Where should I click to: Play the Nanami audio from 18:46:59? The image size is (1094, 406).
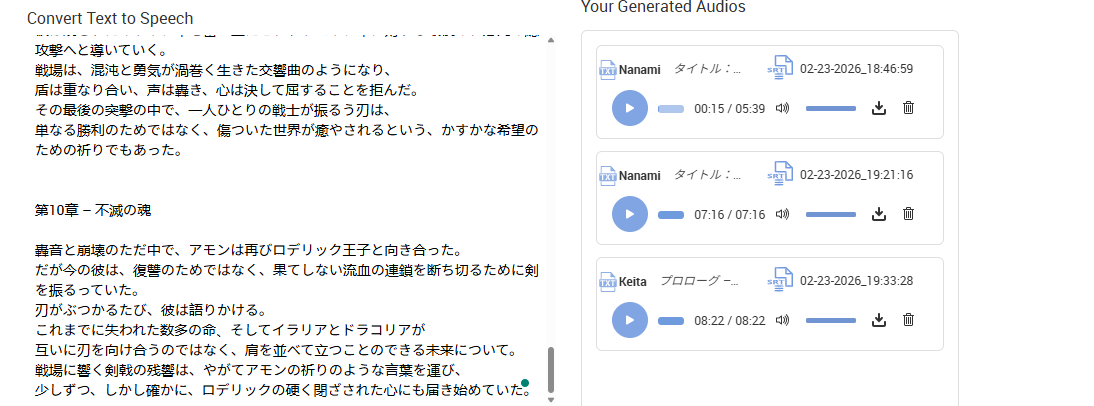629,108
